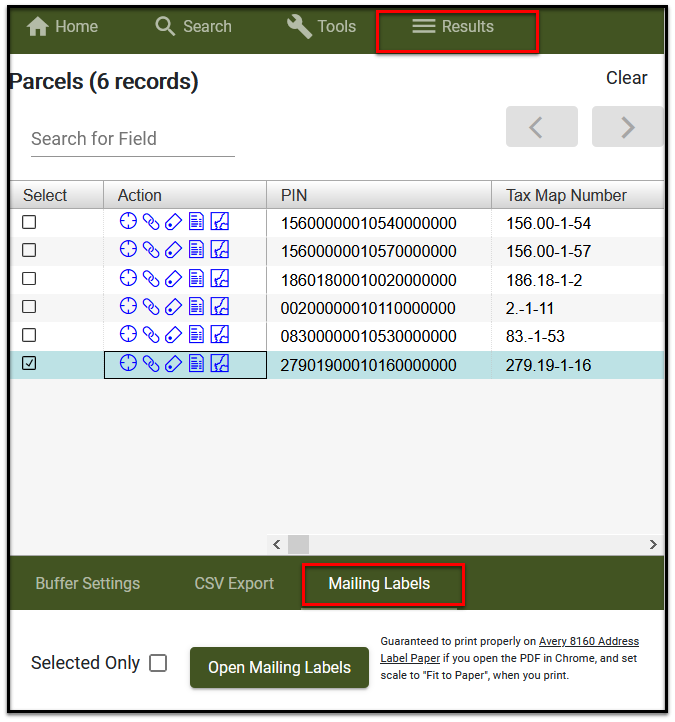Go to the previous results page arrow

(541, 127)
